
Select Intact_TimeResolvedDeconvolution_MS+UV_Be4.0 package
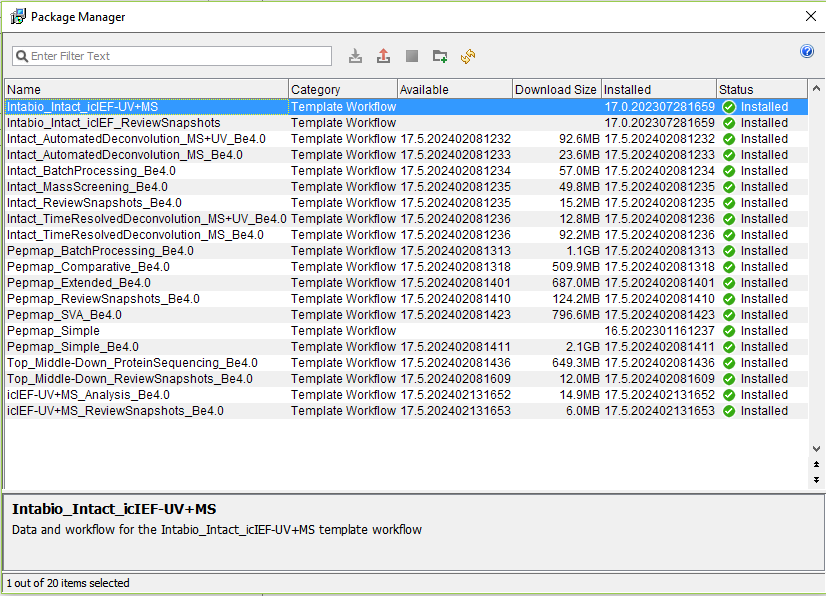[406, 219]
